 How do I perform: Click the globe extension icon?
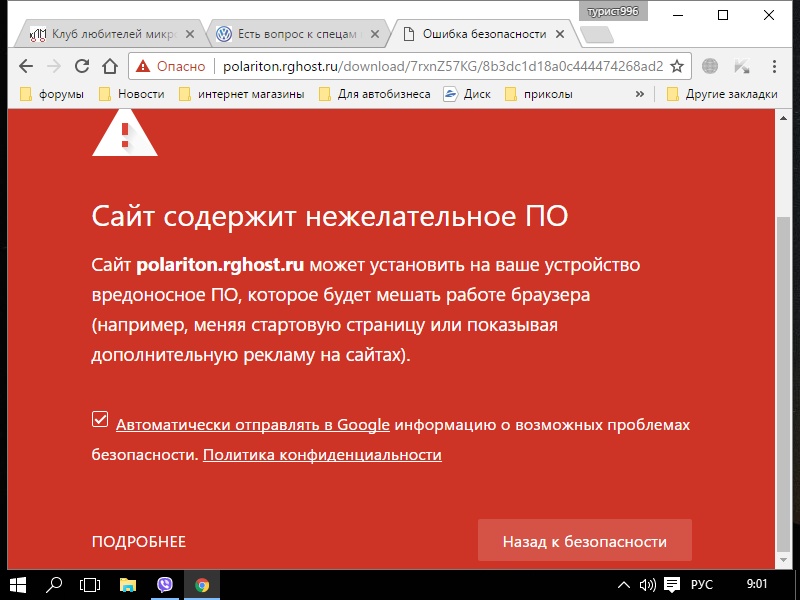tap(710, 67)
